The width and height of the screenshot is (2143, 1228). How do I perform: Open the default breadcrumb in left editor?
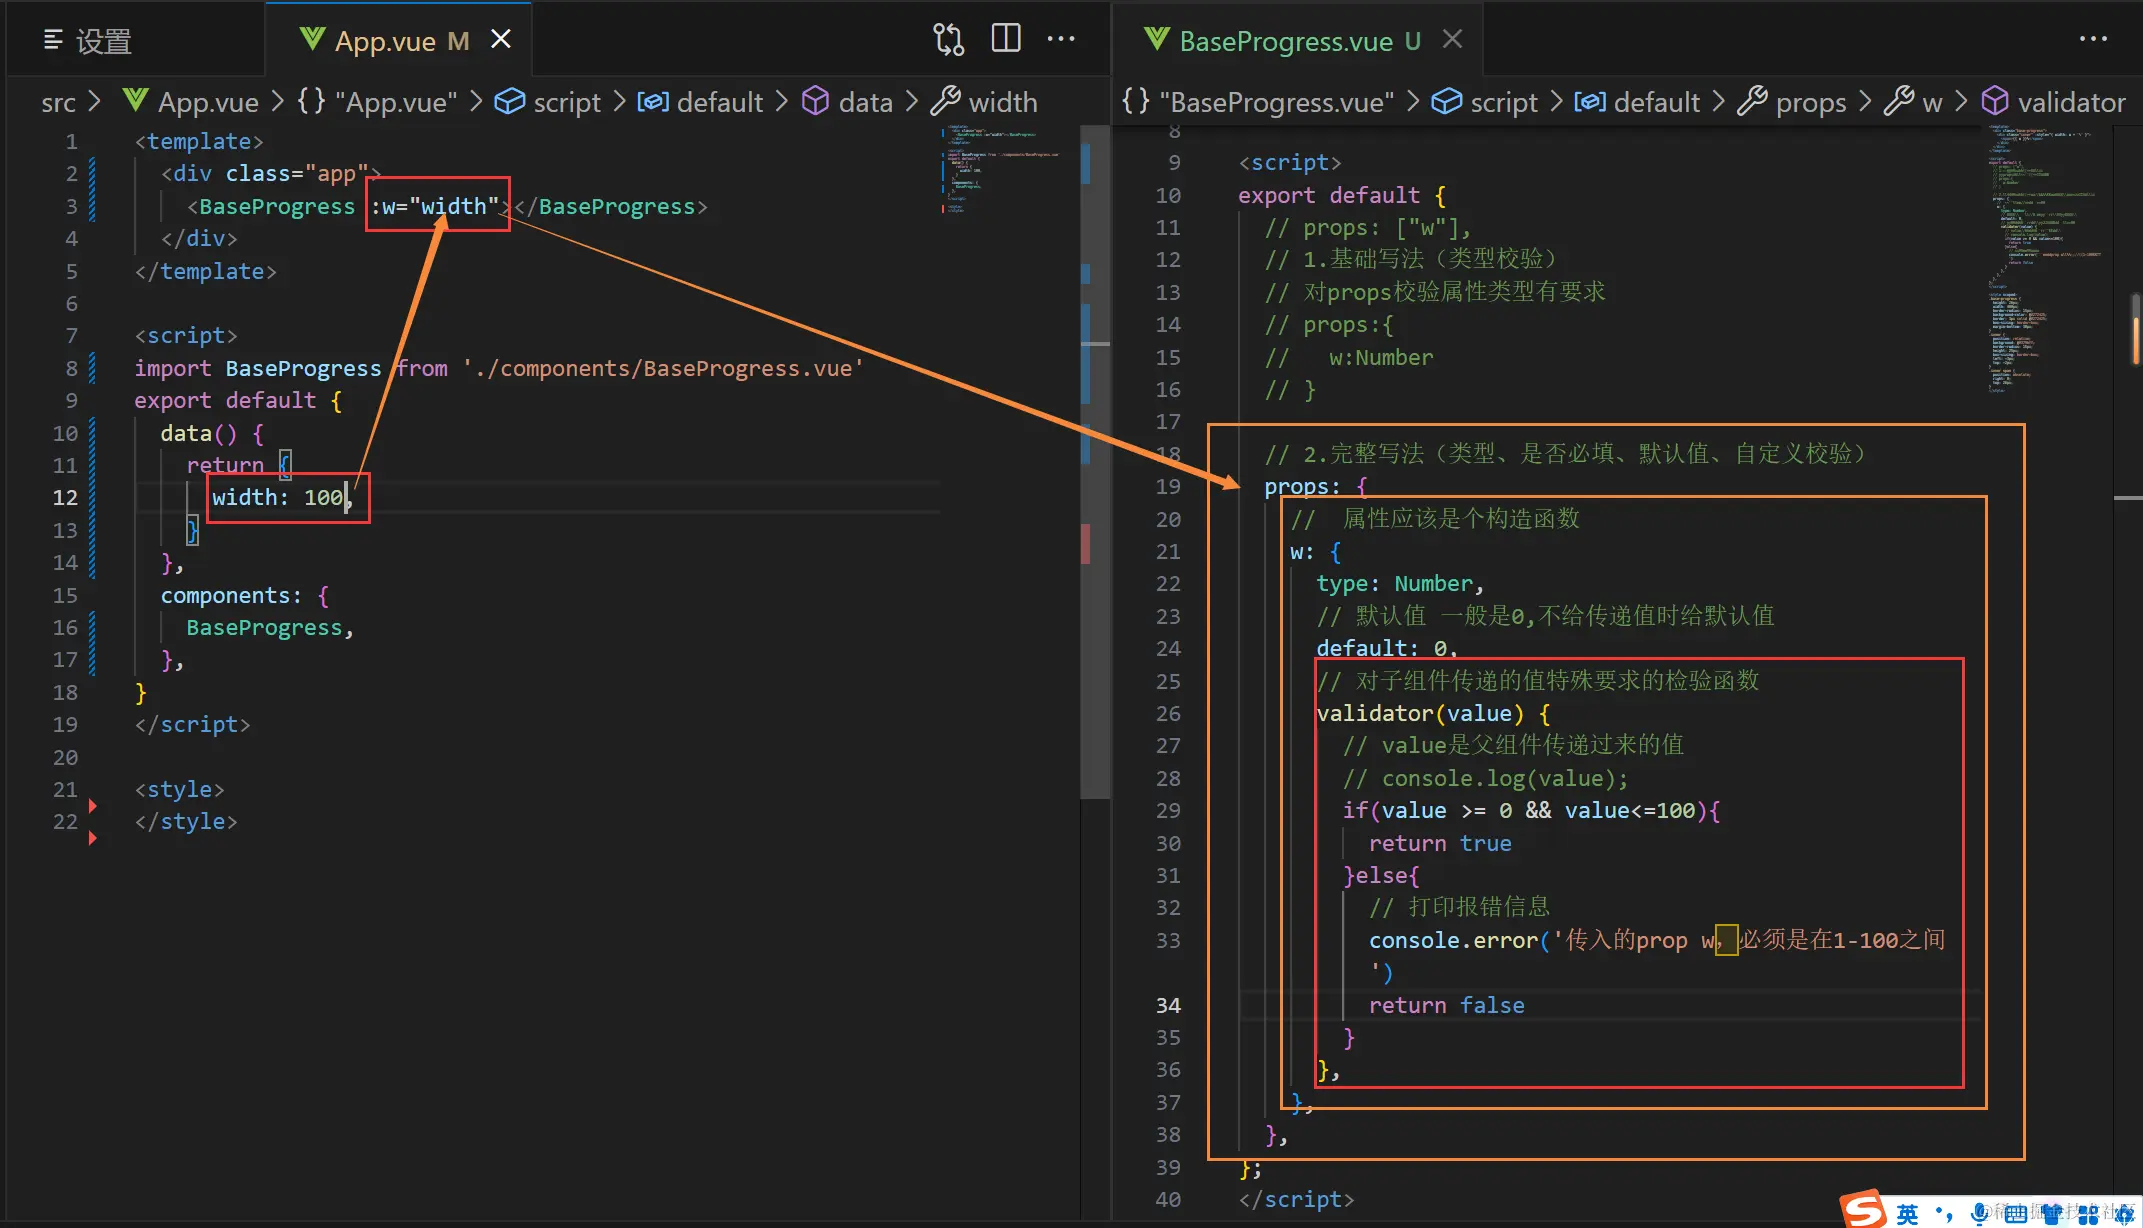pos(719,102)
